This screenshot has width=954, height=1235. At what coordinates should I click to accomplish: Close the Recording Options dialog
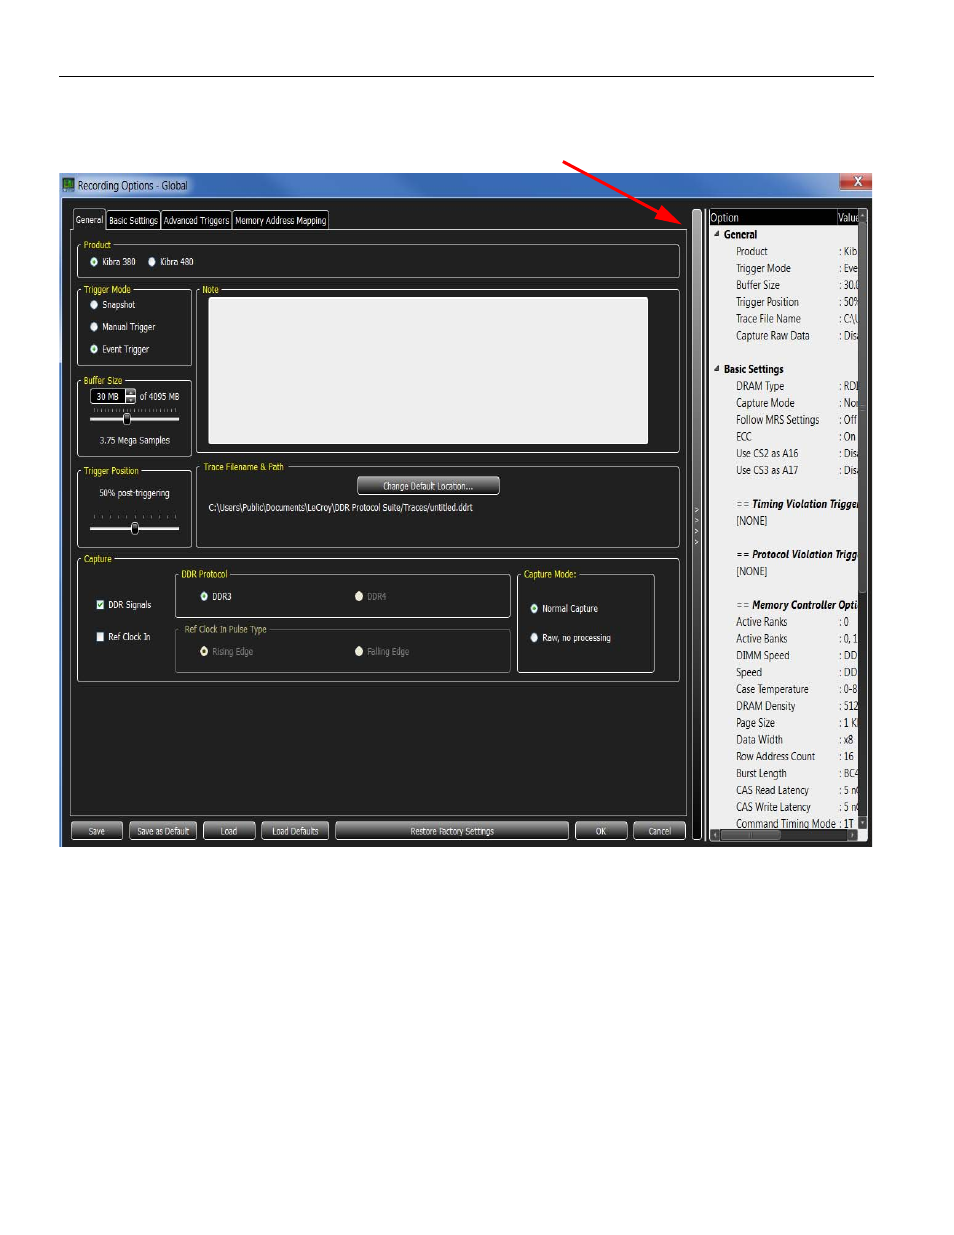(x=856, y=182)
